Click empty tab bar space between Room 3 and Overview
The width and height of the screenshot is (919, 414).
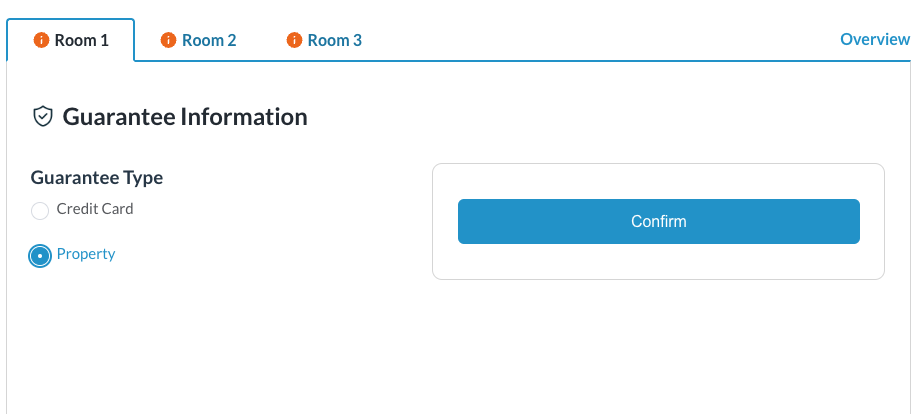click(600, 40)
